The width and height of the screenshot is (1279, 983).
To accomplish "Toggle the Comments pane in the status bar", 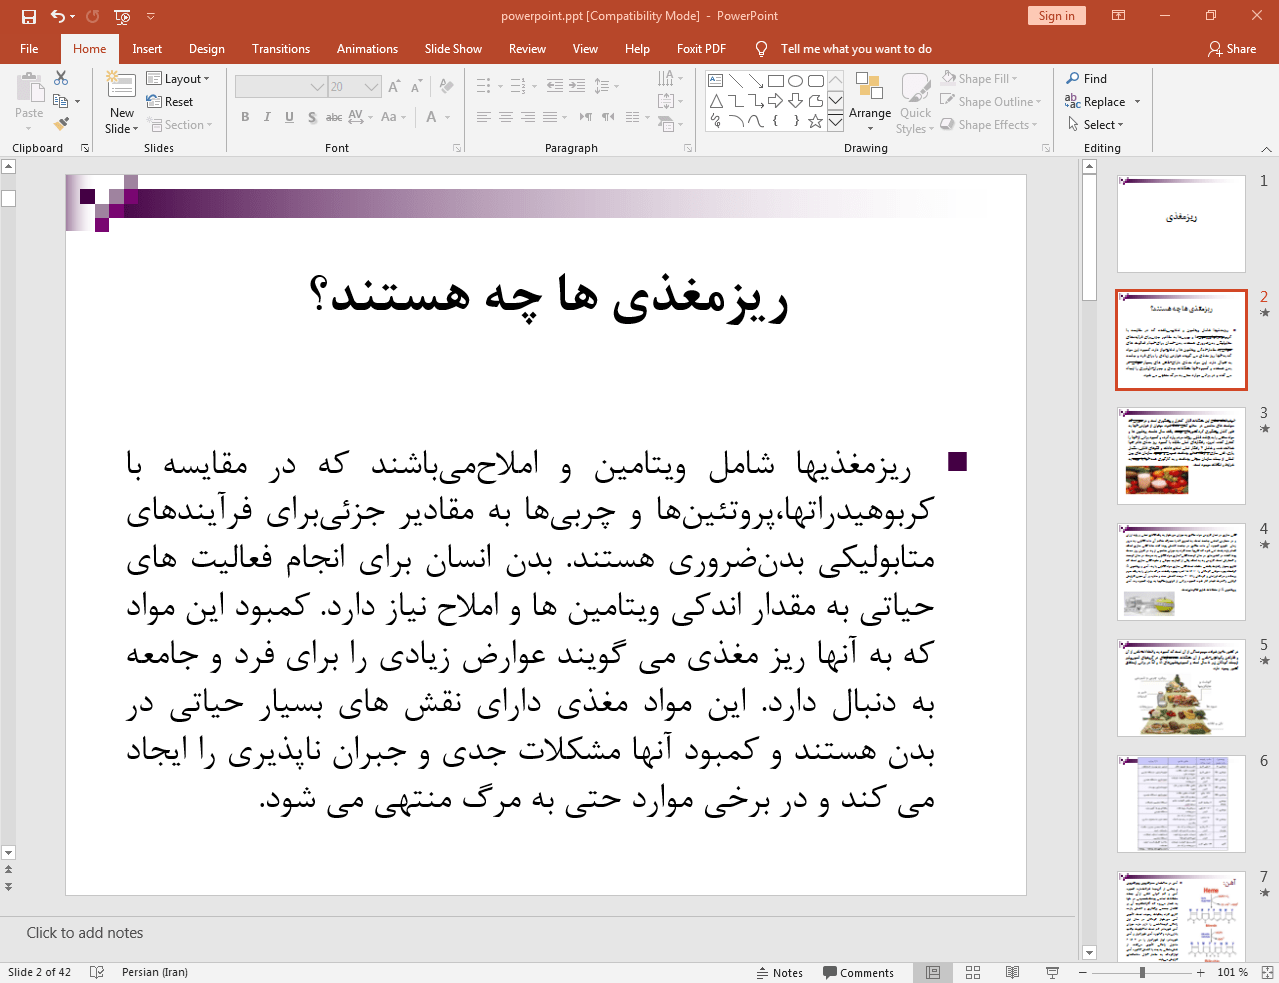I will 858,972.
